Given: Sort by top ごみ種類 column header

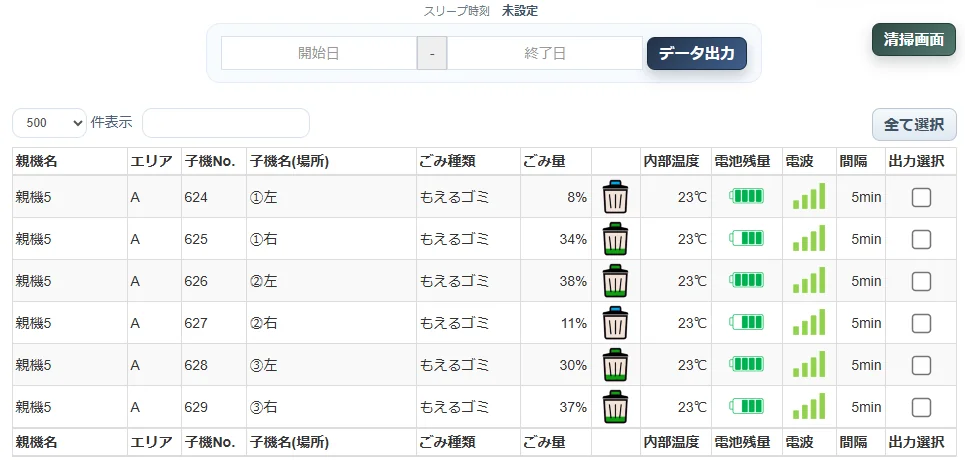Looking at the screenshot, I should [468, 161].
